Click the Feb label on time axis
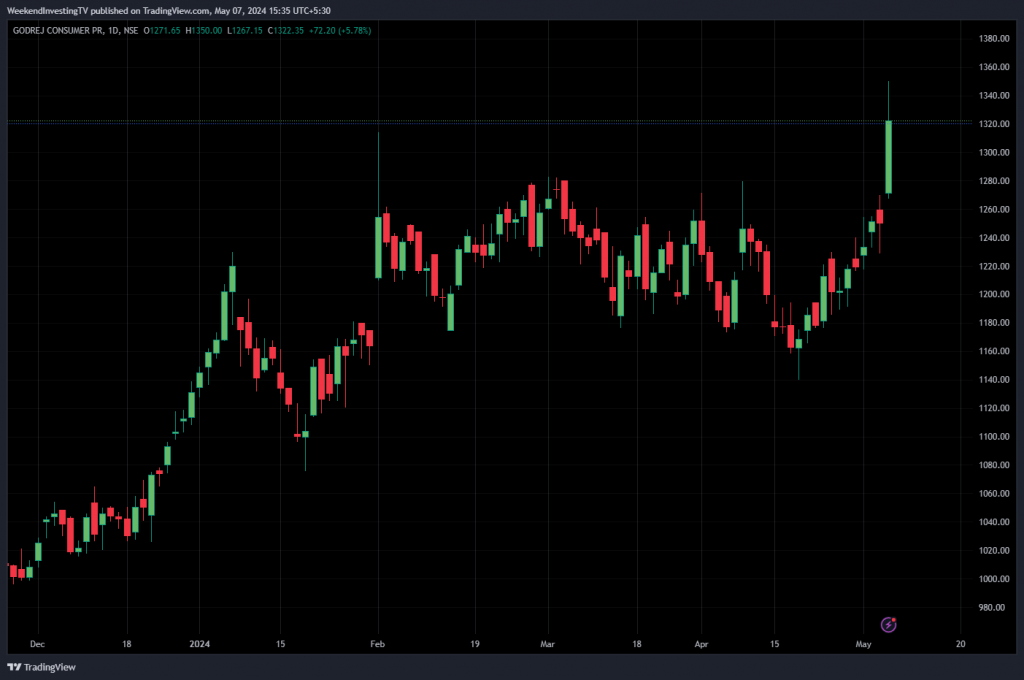 click(377, 644)
